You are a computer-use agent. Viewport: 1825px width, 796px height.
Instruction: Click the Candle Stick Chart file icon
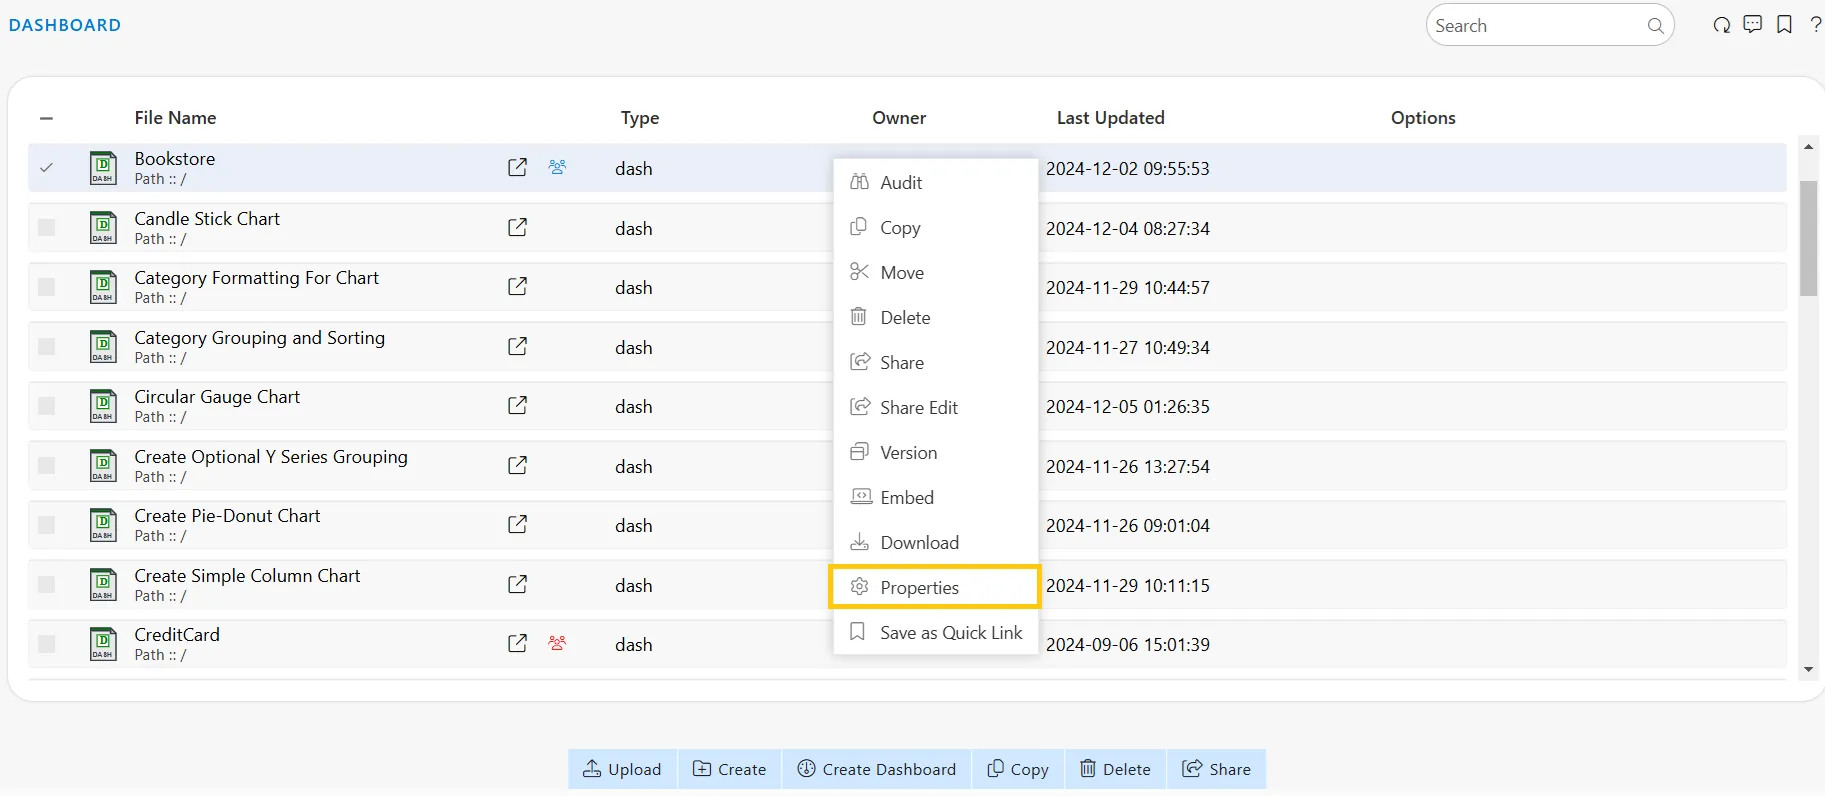103,227
